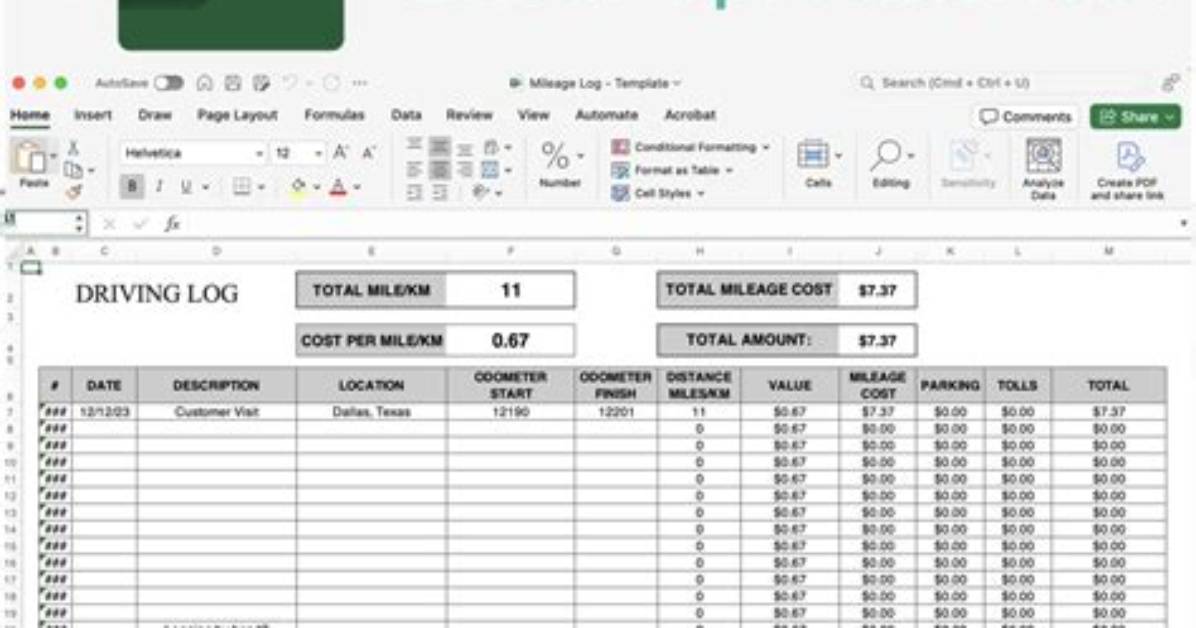
Task: Decrease font size with smaller A icon
Action: (x=368, y=153)
